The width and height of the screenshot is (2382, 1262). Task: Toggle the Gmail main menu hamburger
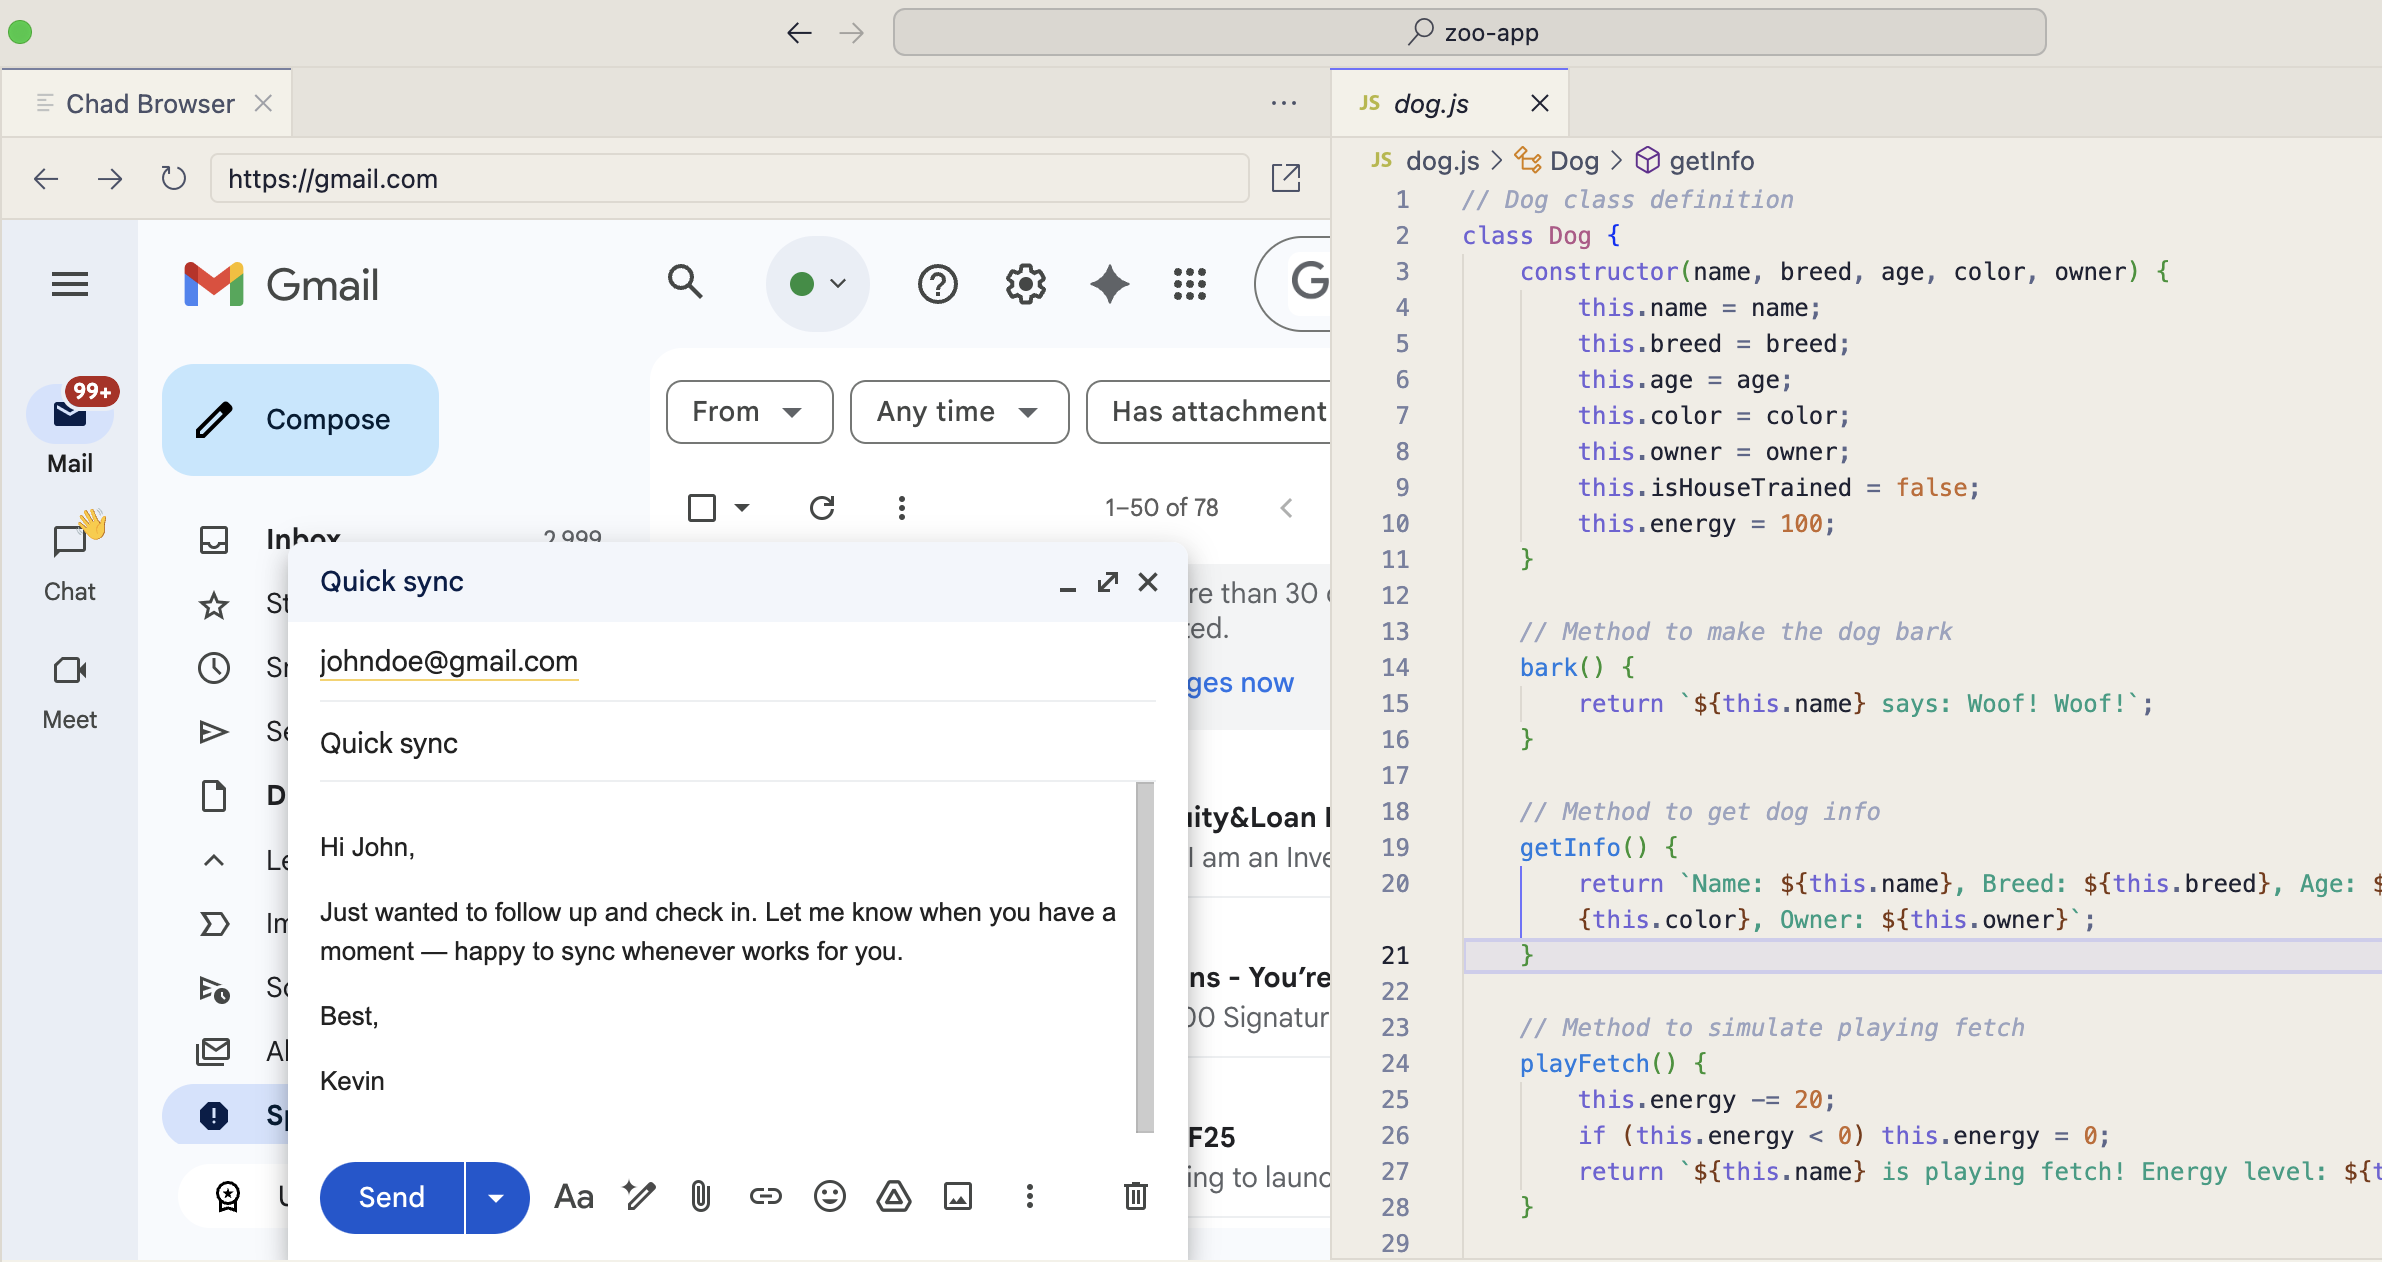tap(70, 285)
